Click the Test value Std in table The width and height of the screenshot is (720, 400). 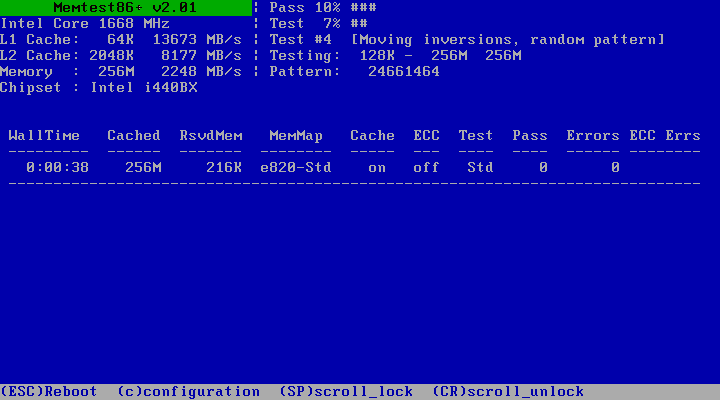[x=480, y=168]
